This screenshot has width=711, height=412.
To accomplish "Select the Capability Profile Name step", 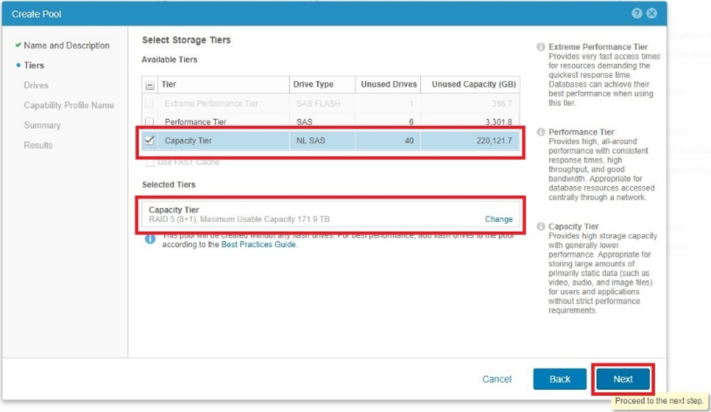I will click(x=69, y=105).
